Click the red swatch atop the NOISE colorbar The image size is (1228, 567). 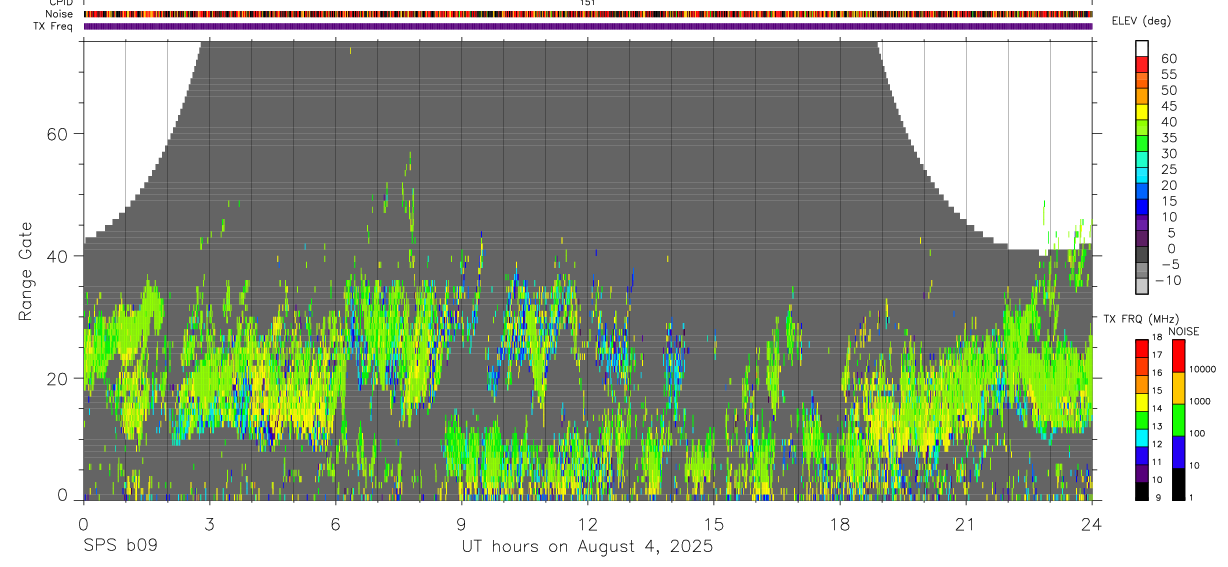(x=1178, y=355)
